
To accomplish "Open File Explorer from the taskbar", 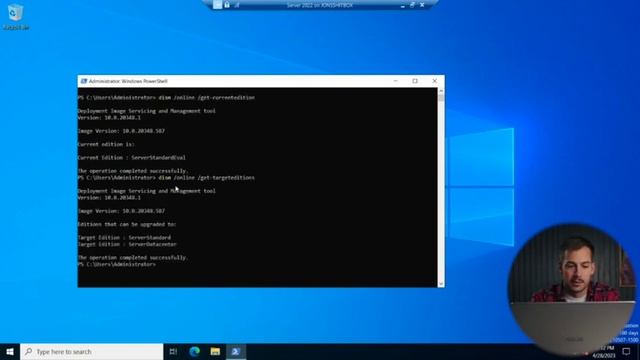I will tap(215, 351).
